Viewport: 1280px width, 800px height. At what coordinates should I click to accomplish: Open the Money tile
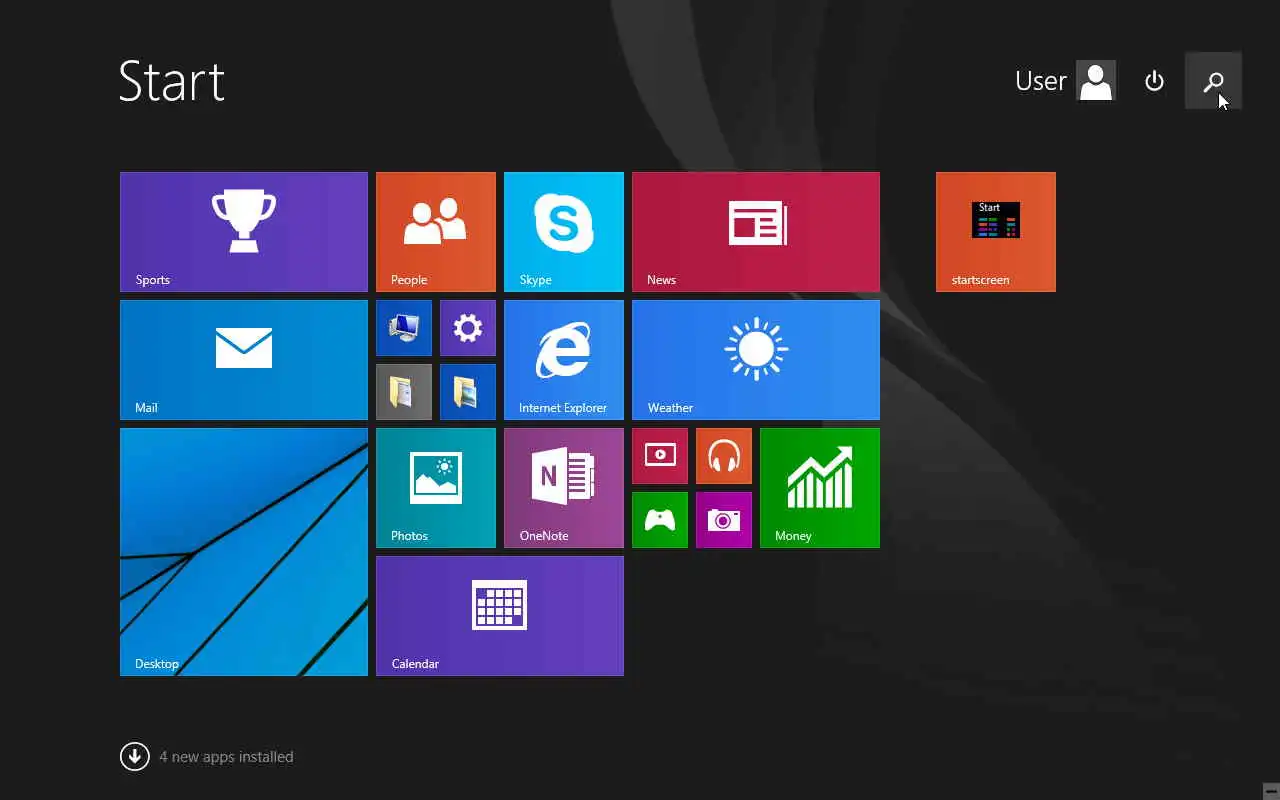point(820,488)
